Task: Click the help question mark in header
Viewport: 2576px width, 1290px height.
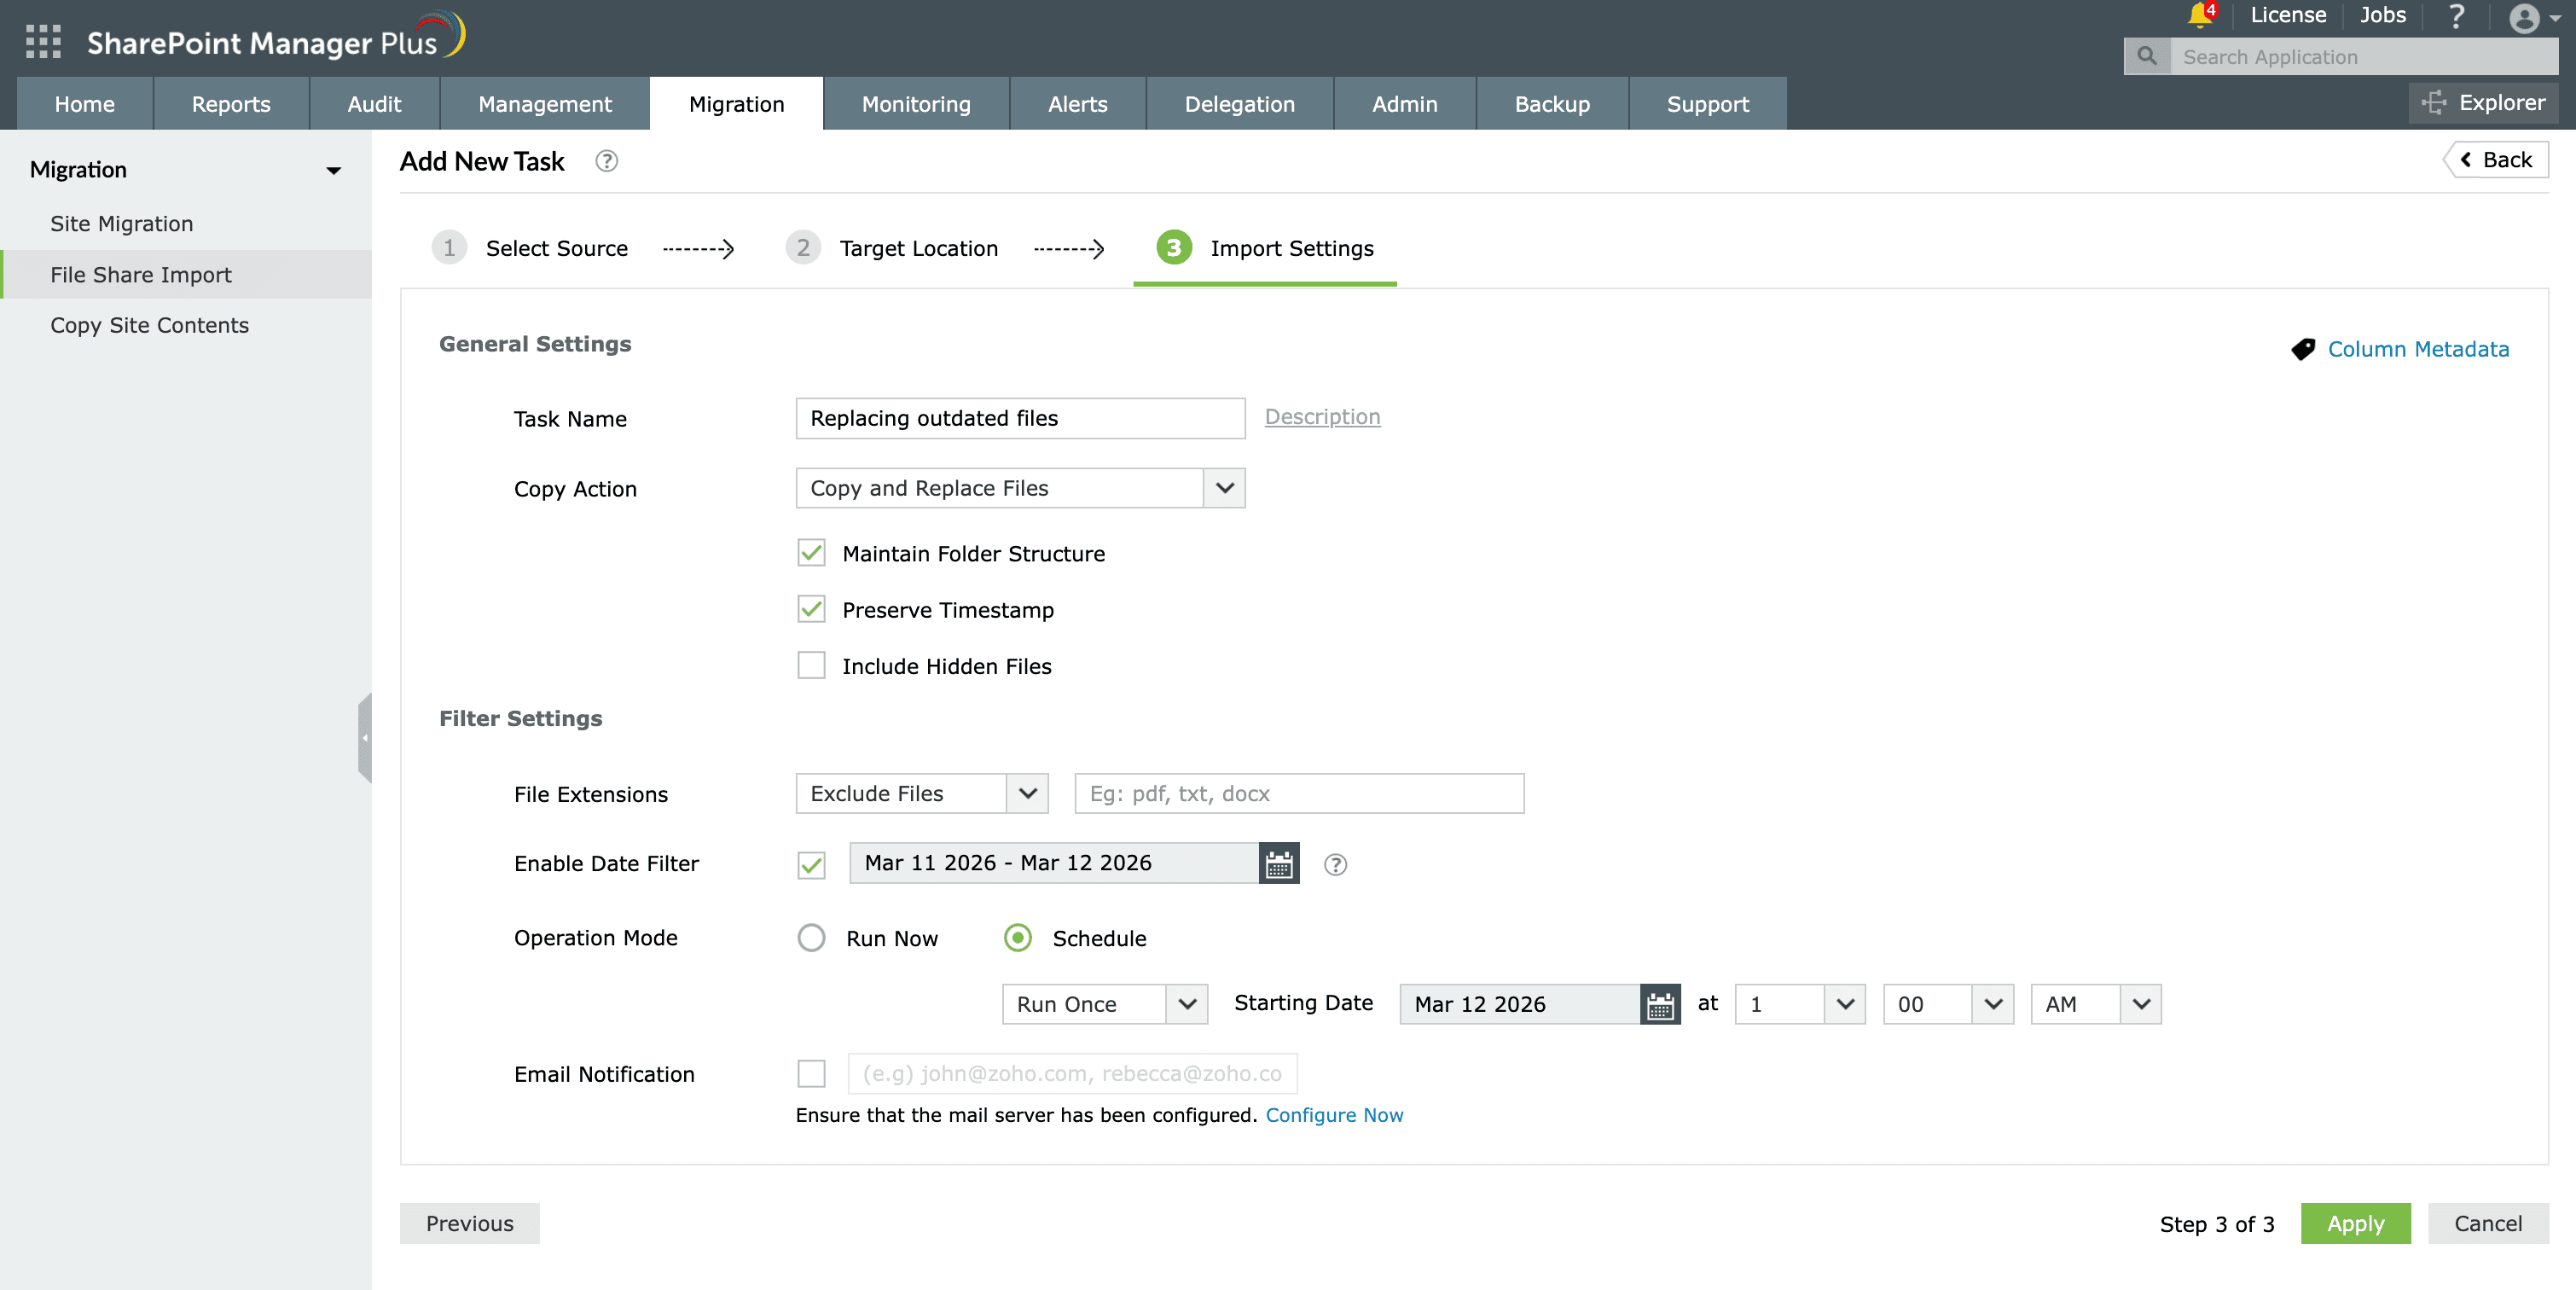Action: [x=2456, y=16]
